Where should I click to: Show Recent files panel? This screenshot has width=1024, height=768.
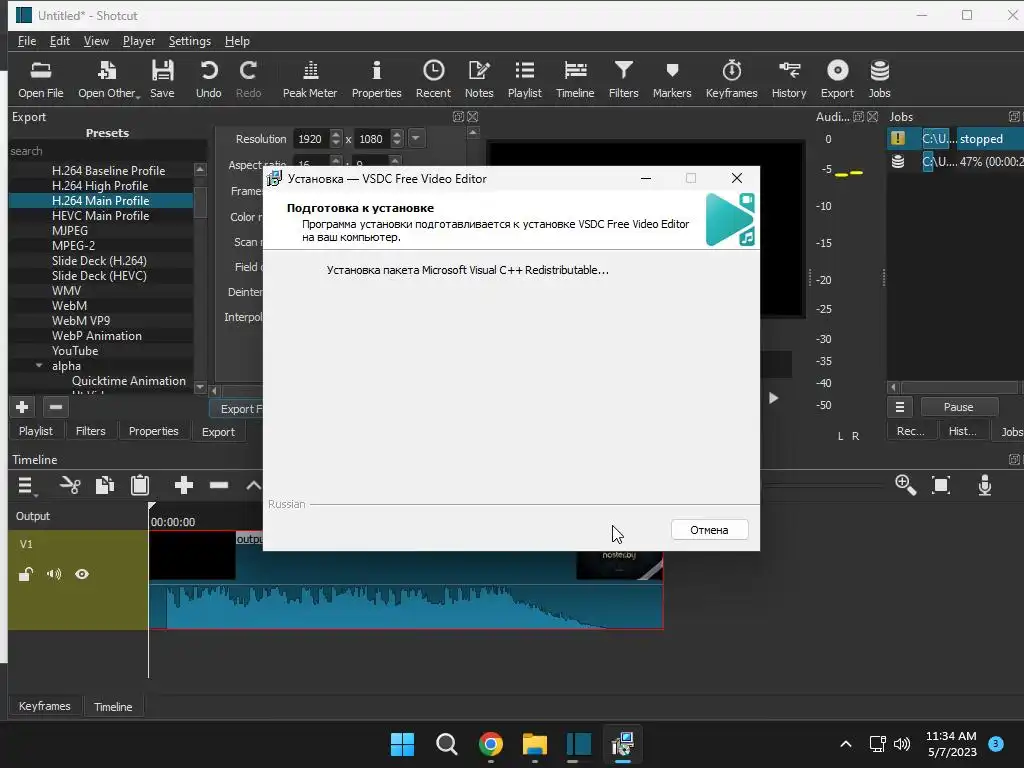tap(433, 80)
